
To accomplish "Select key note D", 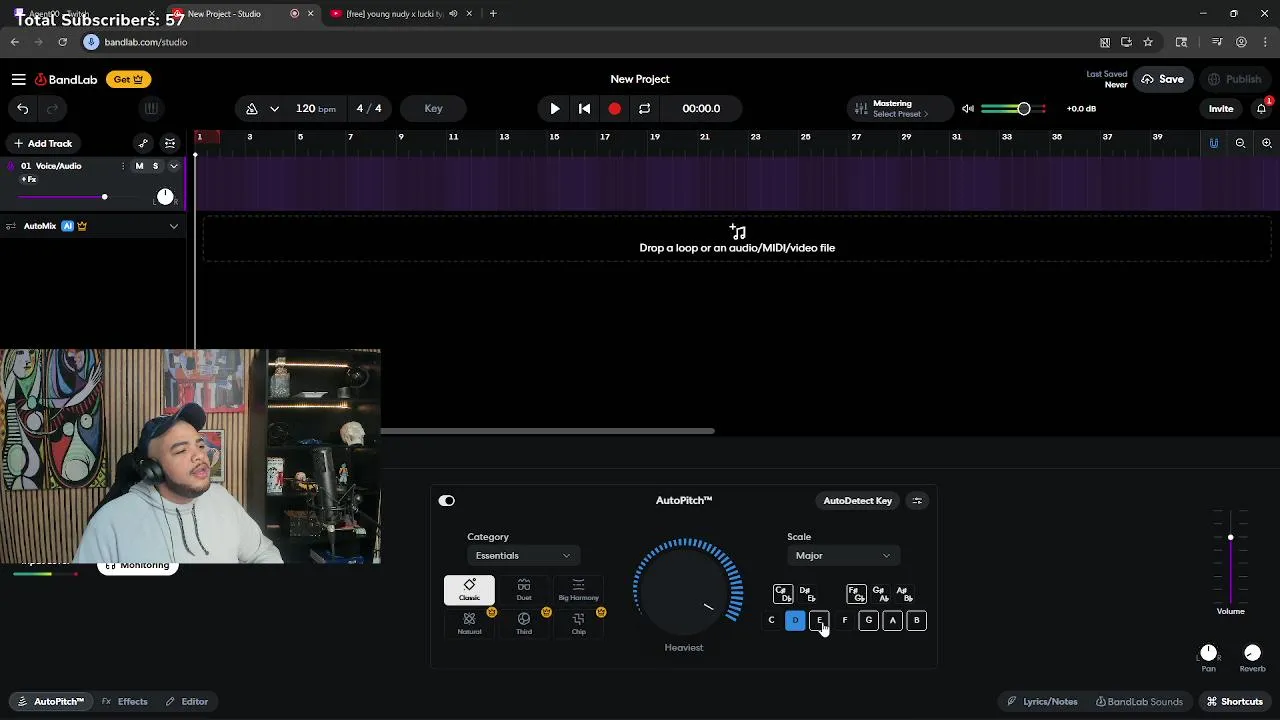I will pyautogui.click(x=795, y=620).
